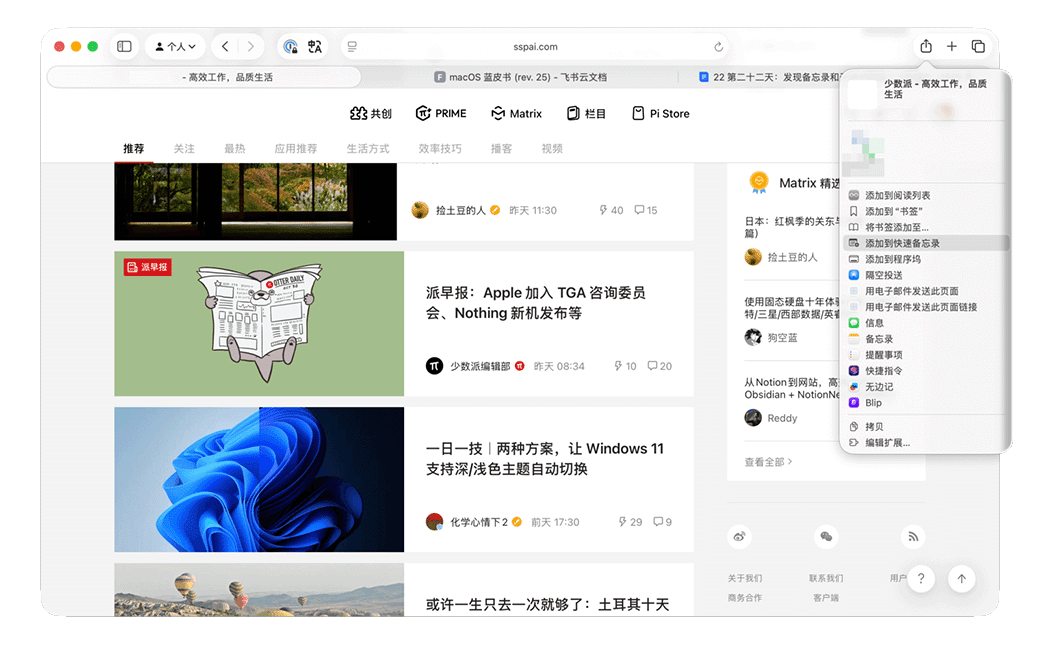1040x670 pixels.
Task: Click the sspai.com address bar
Action: (x=534, y=47)
